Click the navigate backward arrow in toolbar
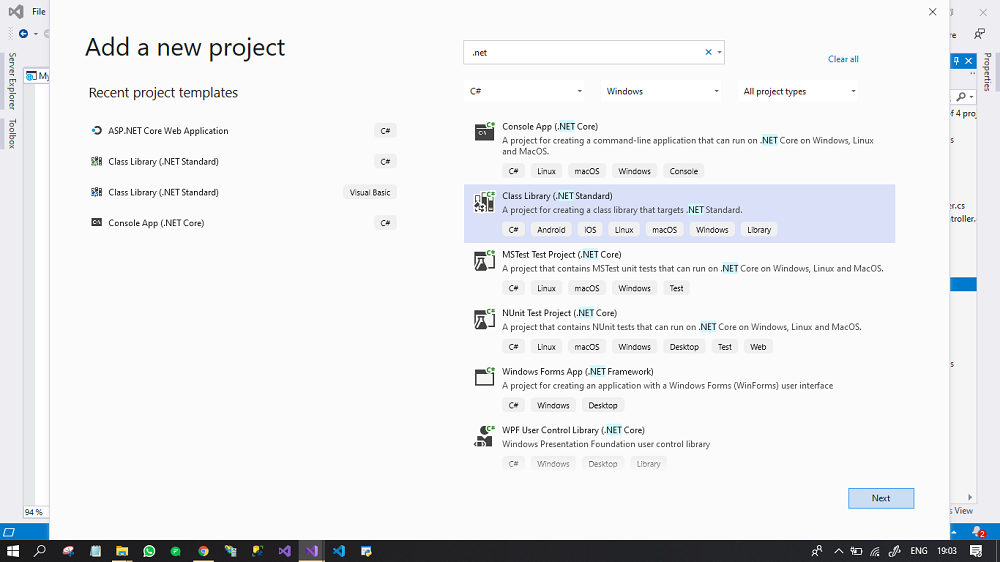Viewport: 1000px width, 562px height. pyautogui.click(x=24, y=34)
